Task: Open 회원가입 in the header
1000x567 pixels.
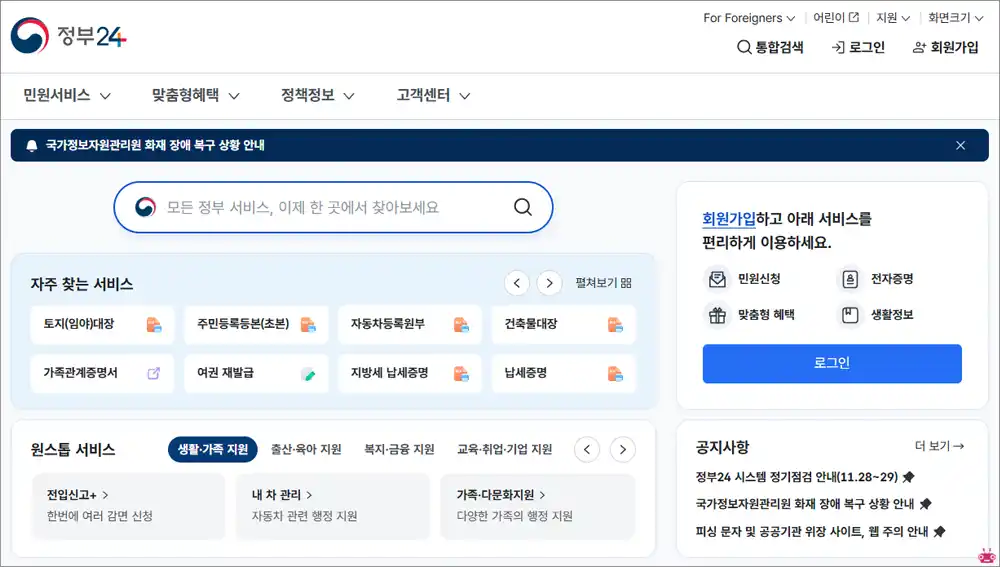Action: (945, 47)
